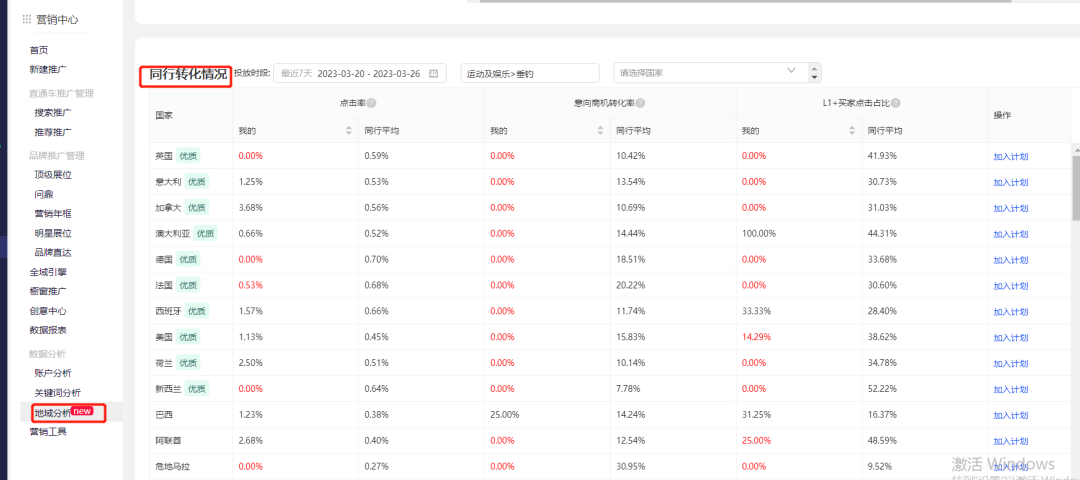The image size is (1080, 480).
Task: Sort by 点击率 我的 column
Action: 349,131
